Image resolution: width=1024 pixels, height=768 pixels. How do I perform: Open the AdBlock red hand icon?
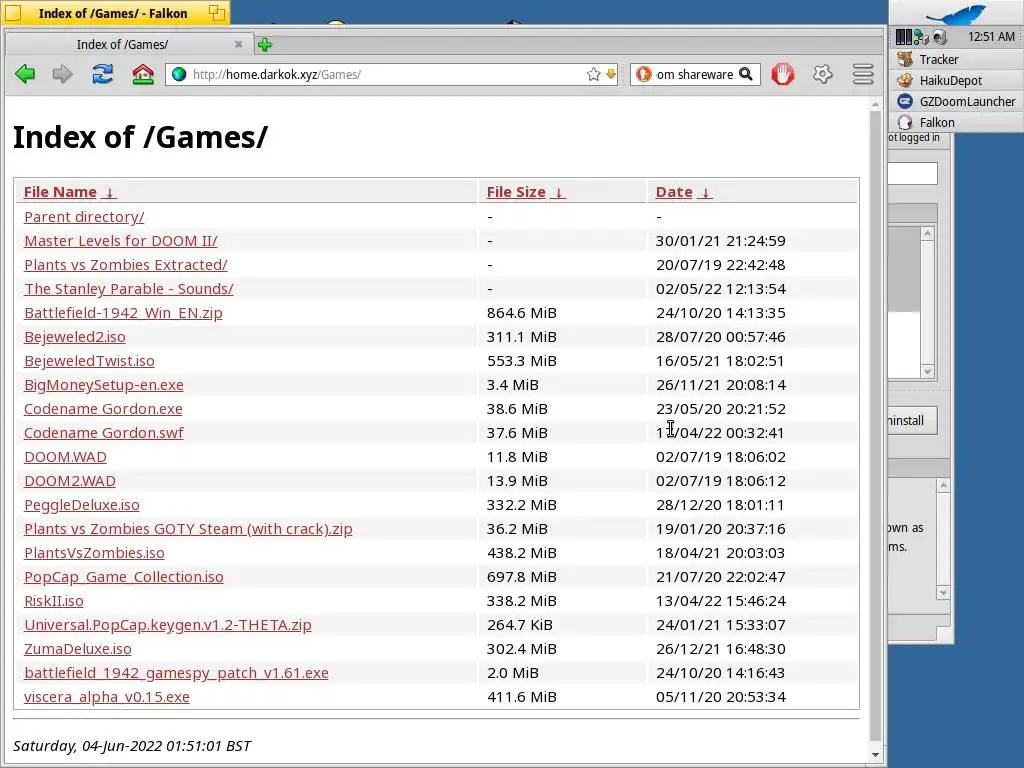tap(783, 74)
